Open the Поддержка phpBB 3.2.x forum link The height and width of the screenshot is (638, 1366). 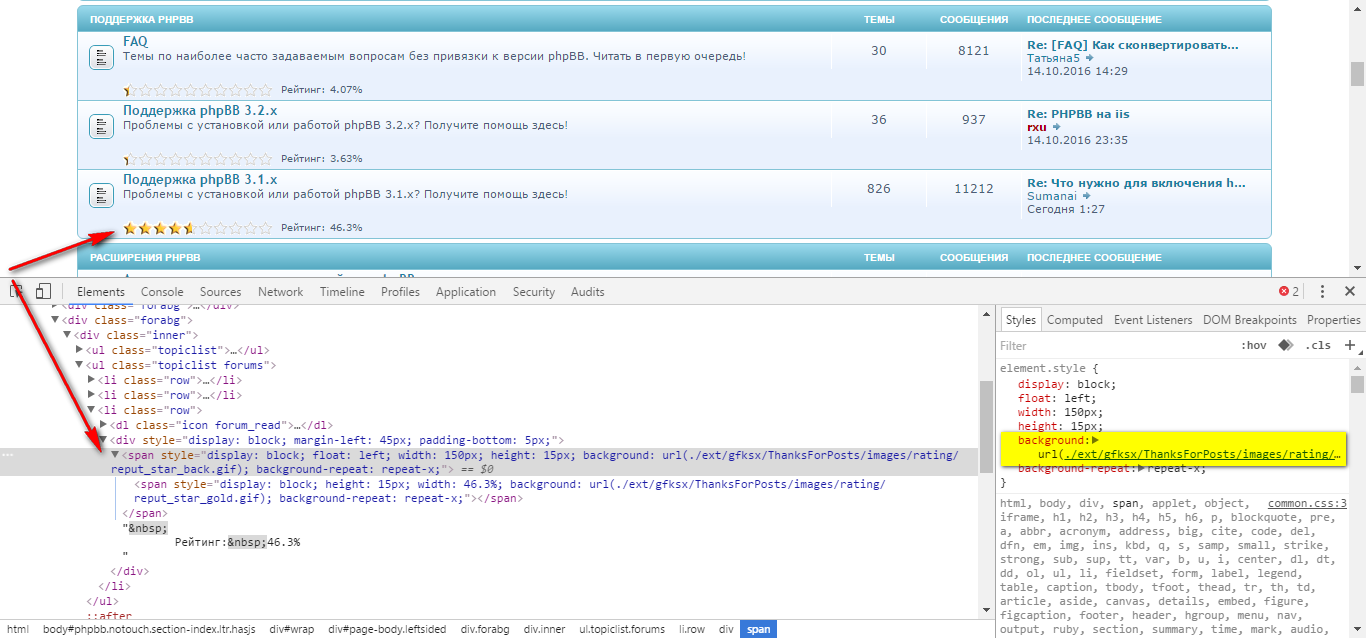tap(200, 110)
